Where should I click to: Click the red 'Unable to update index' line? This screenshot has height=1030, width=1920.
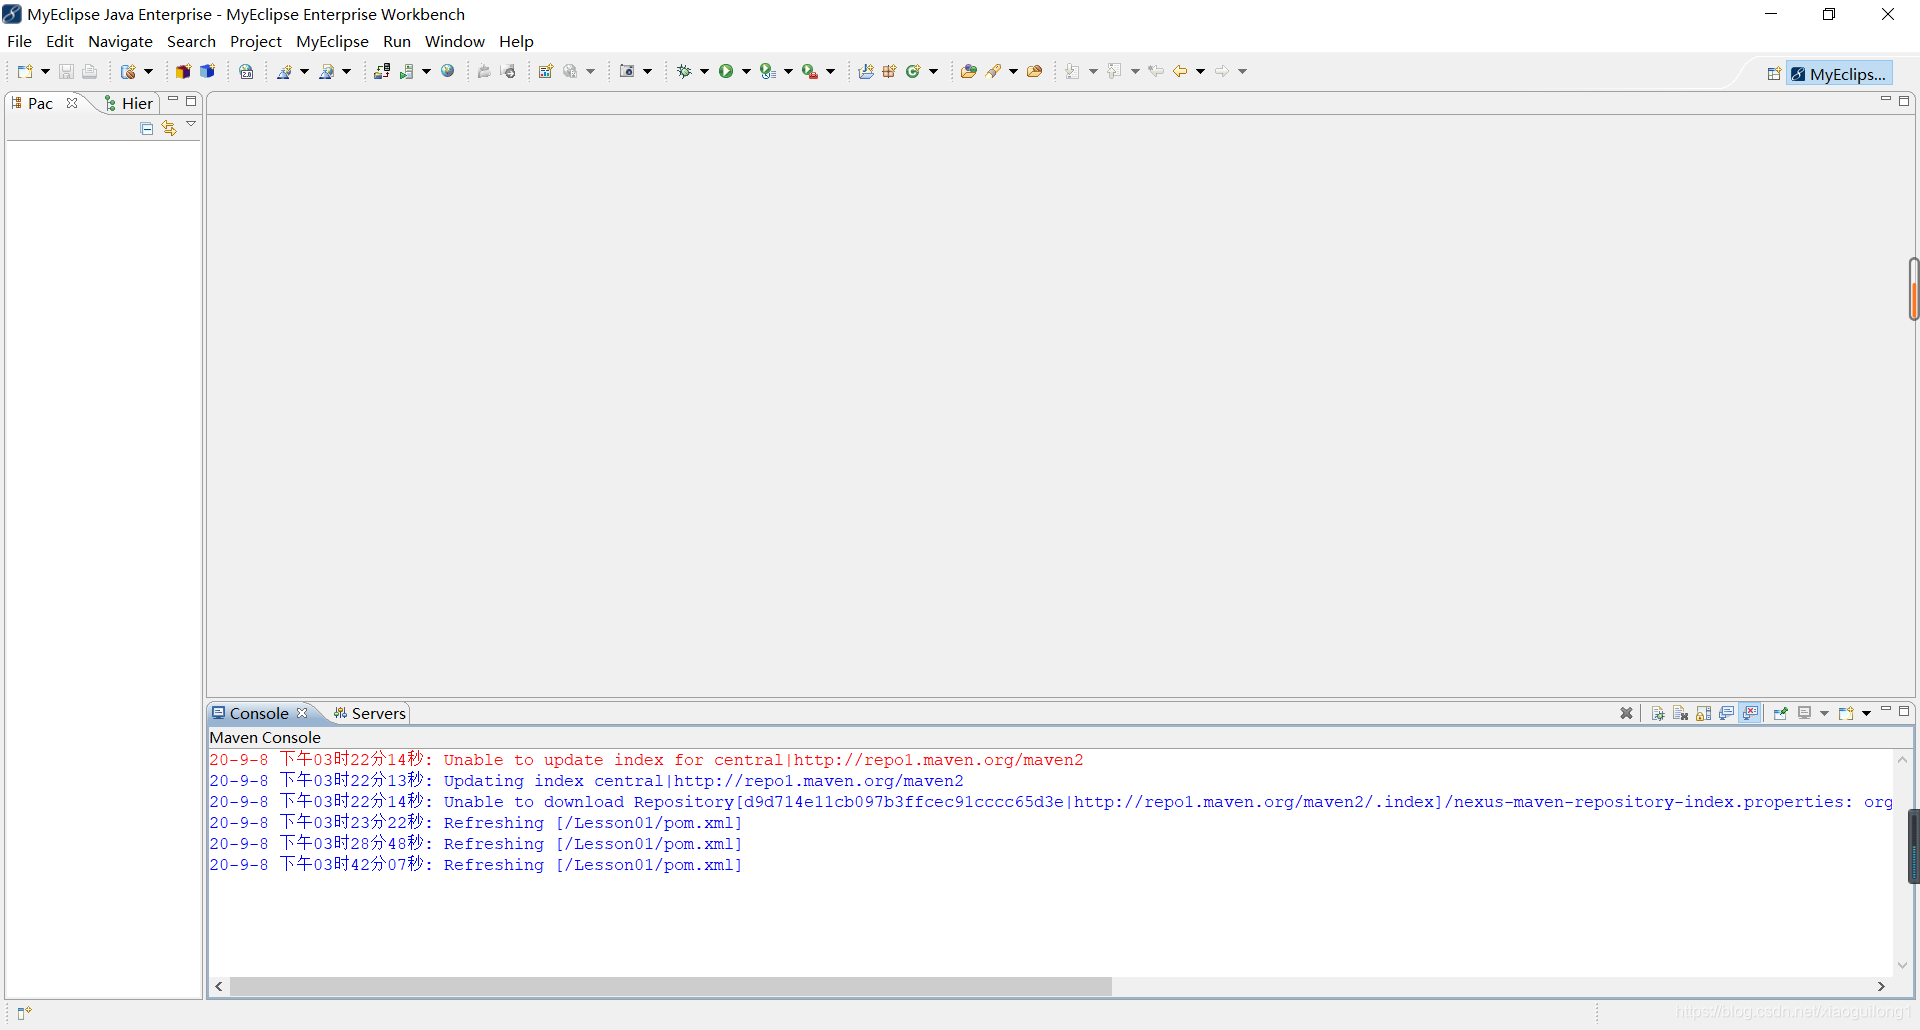(x=646, y=760)
